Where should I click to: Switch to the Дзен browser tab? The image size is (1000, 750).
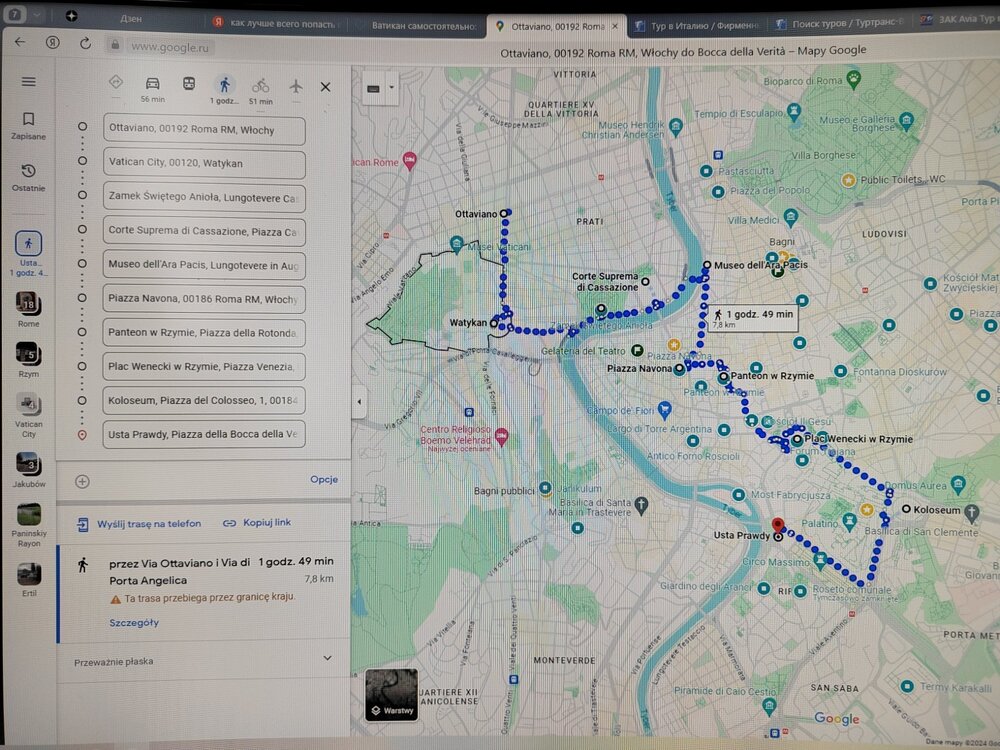pyautogui.click(x=131, y=19)
